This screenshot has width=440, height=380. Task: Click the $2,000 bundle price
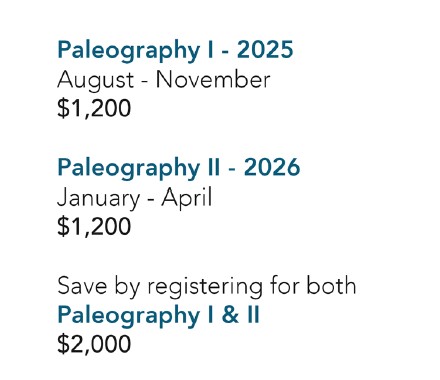94,344
